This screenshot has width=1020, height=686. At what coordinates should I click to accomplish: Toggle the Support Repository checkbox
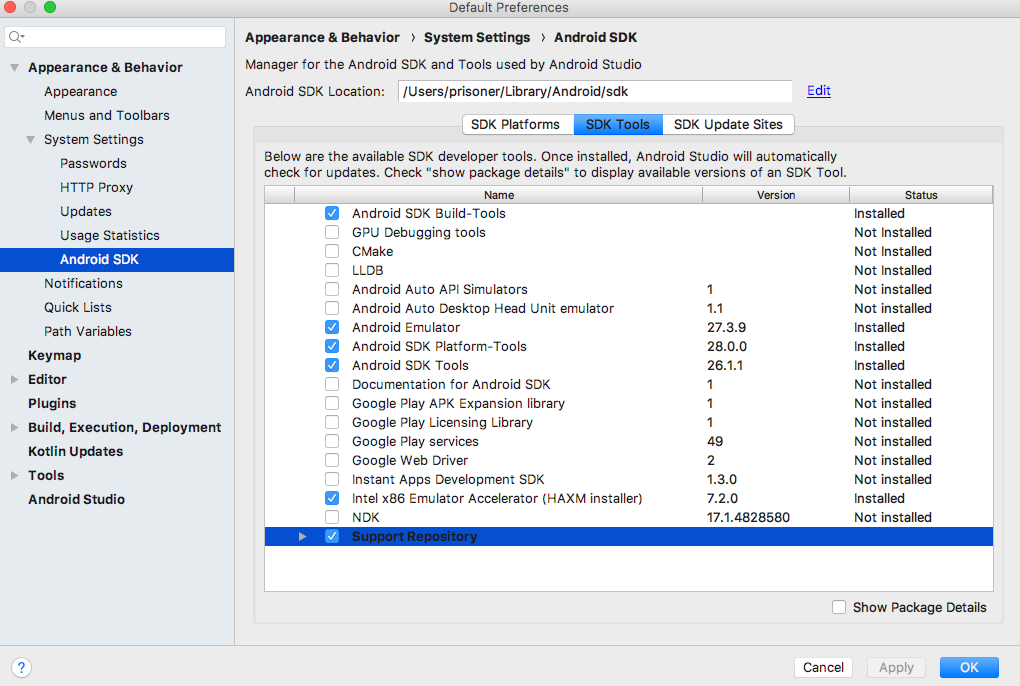pos(332,536)
